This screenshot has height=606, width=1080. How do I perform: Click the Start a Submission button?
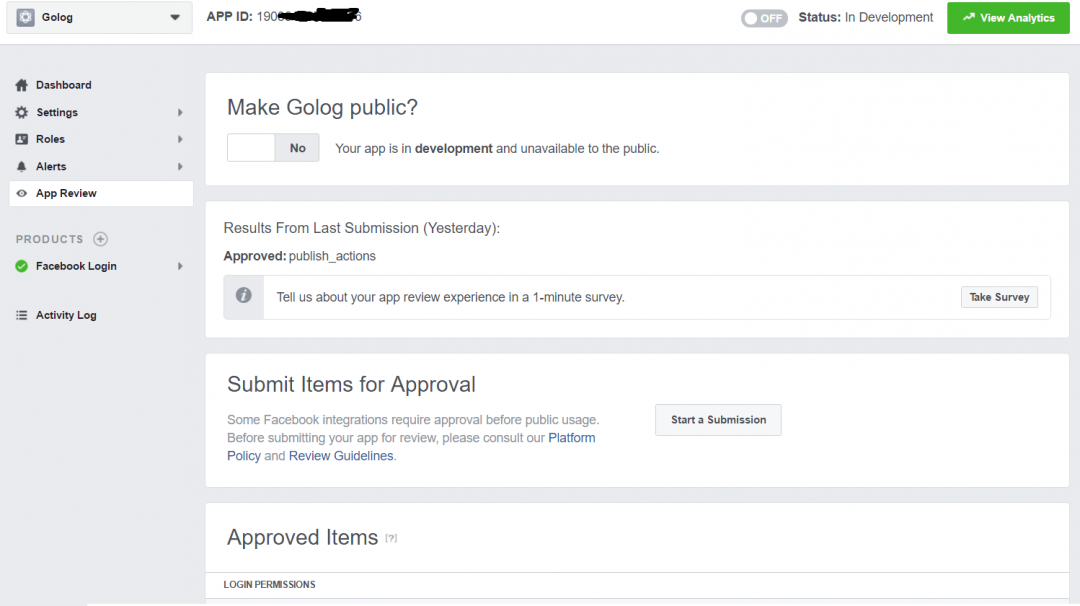[718, 420]
